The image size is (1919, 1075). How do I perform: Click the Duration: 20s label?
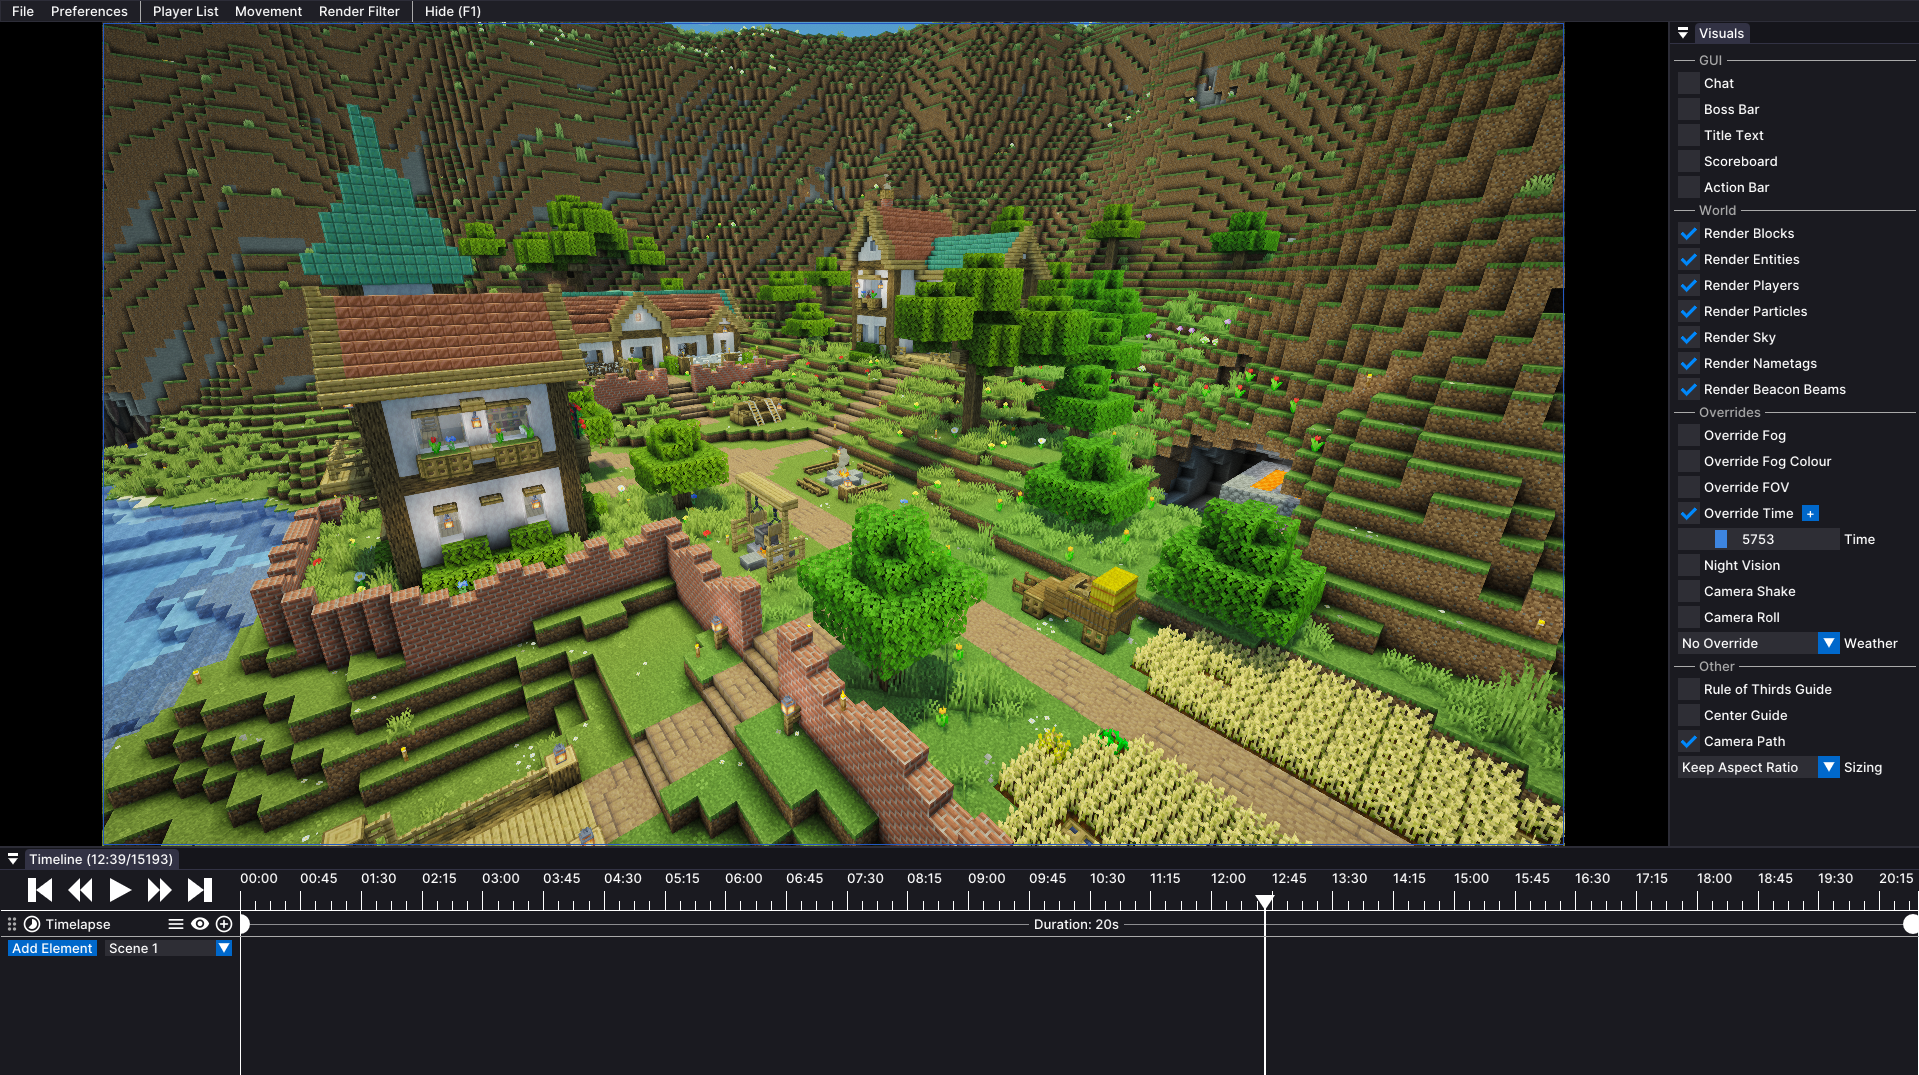tap(1076, 924)
